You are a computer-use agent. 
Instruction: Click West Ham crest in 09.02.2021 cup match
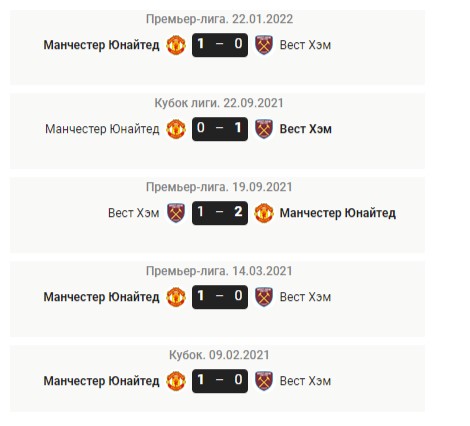pyautogui.click(x=264, y=381)
